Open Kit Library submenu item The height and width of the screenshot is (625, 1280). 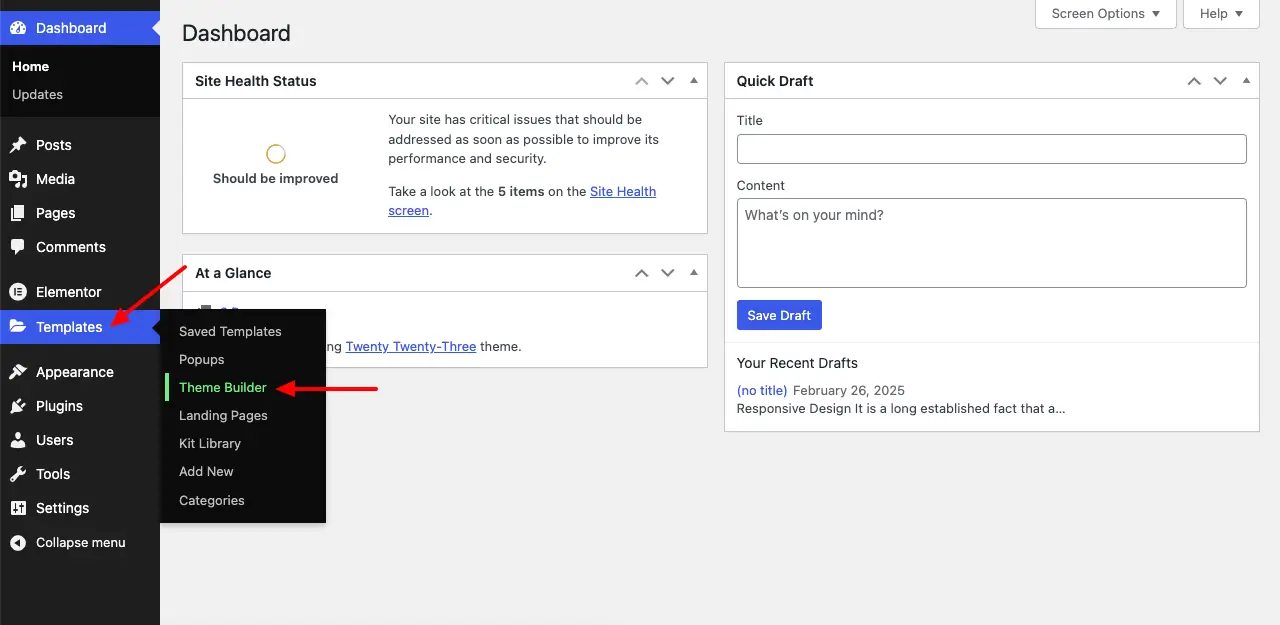(x=210, y=443)
